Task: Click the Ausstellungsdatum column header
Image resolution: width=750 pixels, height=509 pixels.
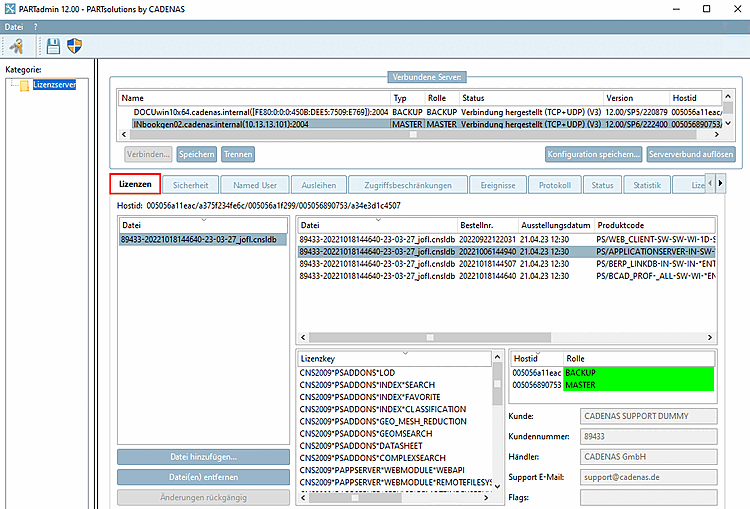Action: tap(556, 225)
